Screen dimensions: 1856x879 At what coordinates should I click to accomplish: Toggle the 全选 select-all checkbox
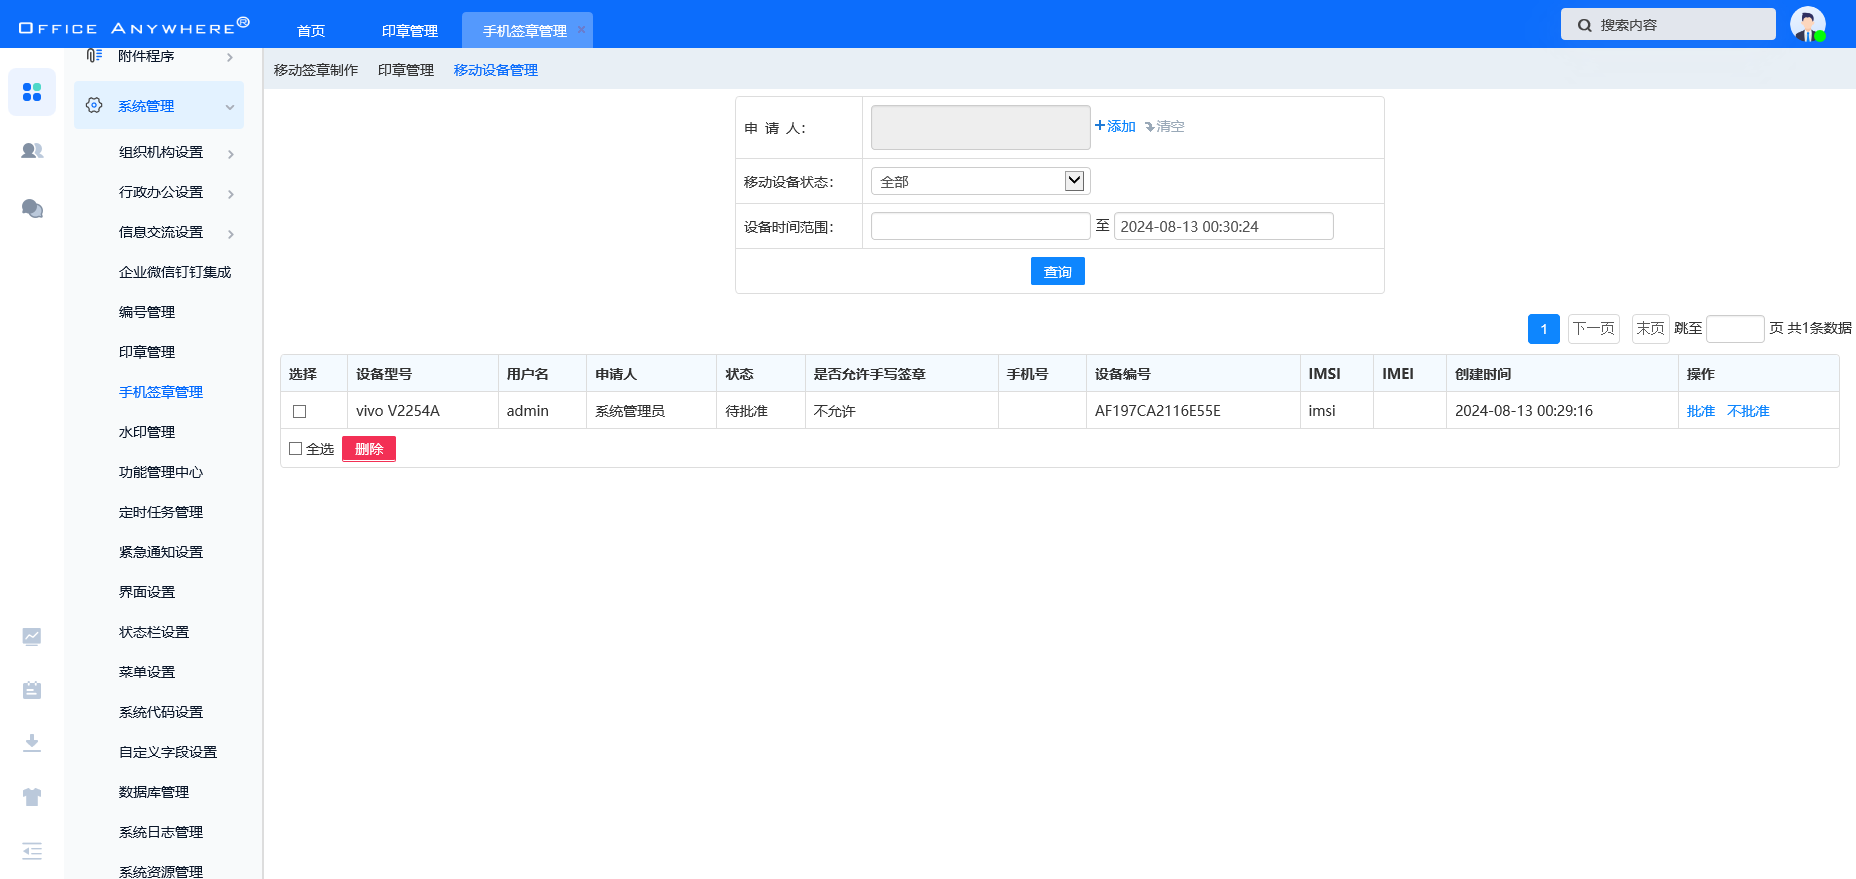click(296, 449)
